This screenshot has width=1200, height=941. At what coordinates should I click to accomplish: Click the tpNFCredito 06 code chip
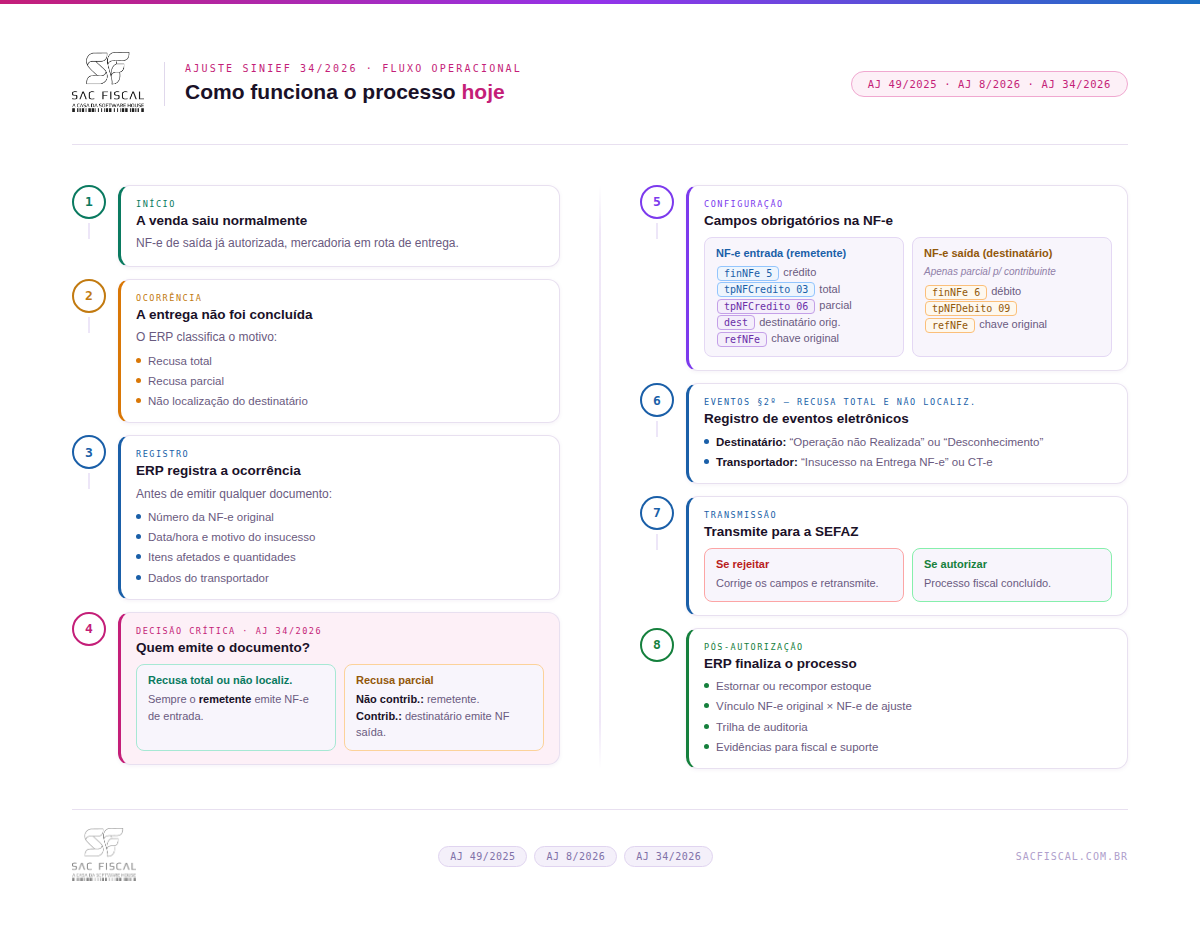[766, 306]
